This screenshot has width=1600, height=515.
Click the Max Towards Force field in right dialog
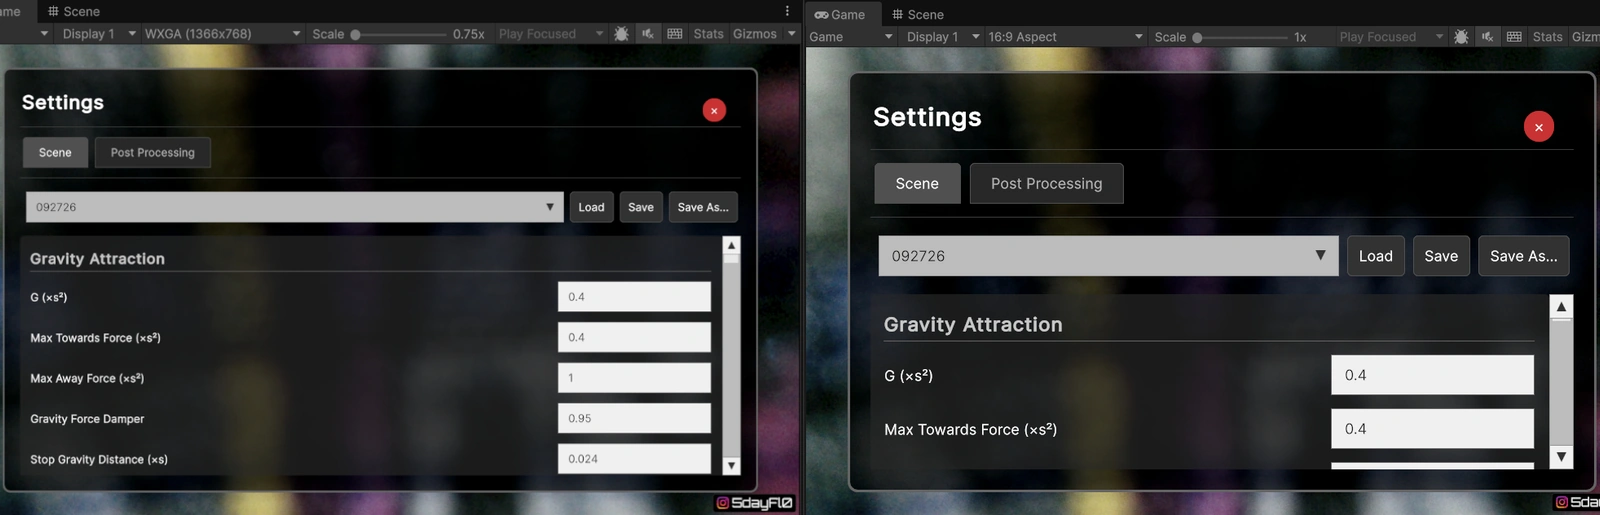[1432, 429]
